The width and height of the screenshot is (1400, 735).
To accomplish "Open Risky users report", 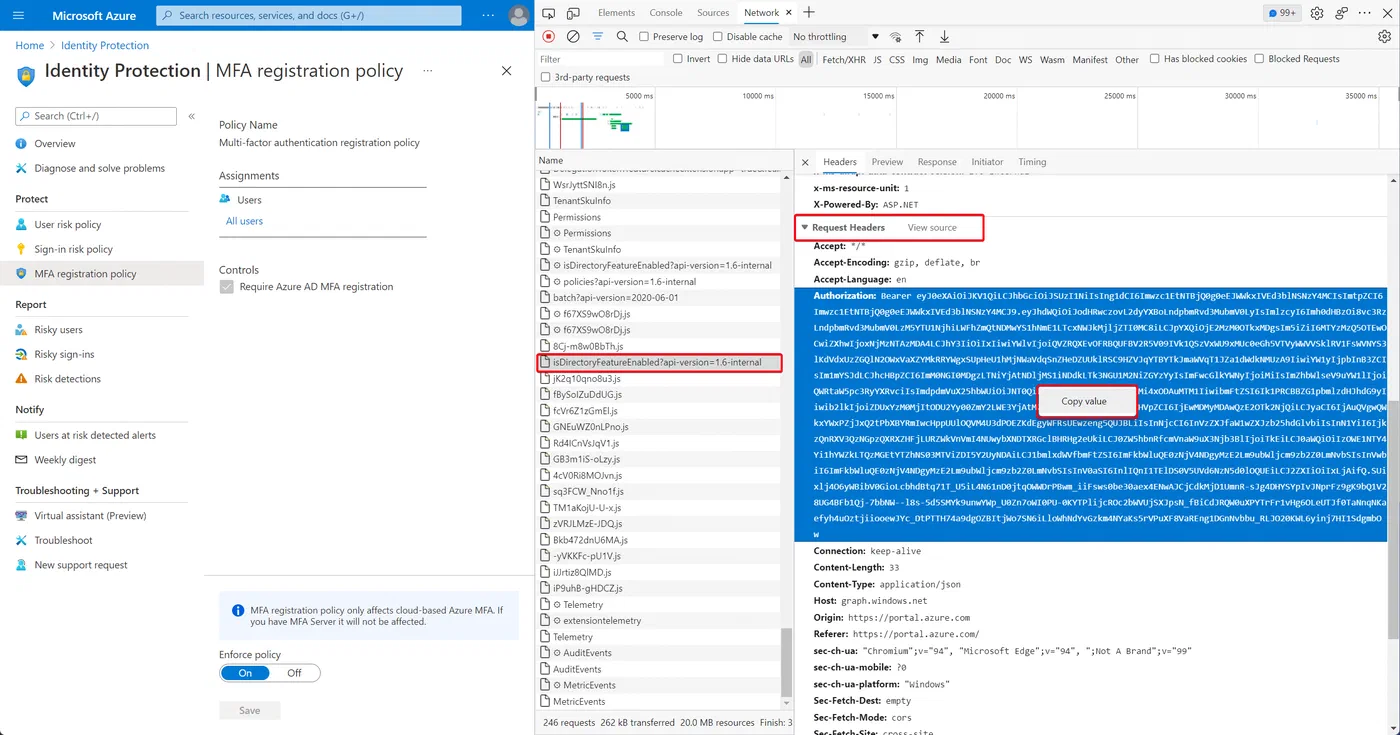I will click(x=58, y=330).
